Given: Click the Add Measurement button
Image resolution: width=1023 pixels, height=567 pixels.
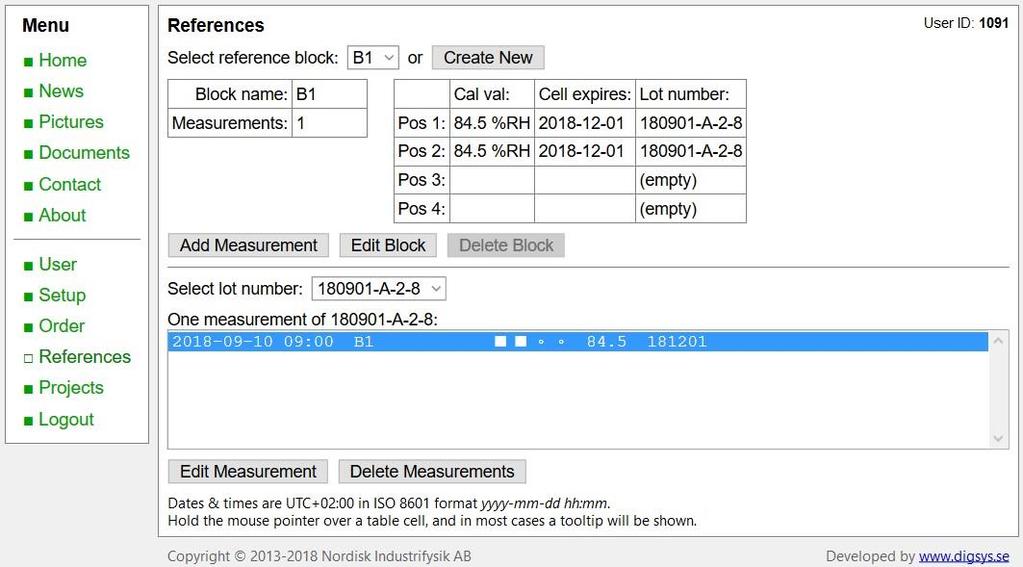Looking at the screenshot, I should (x=248, y=245).
